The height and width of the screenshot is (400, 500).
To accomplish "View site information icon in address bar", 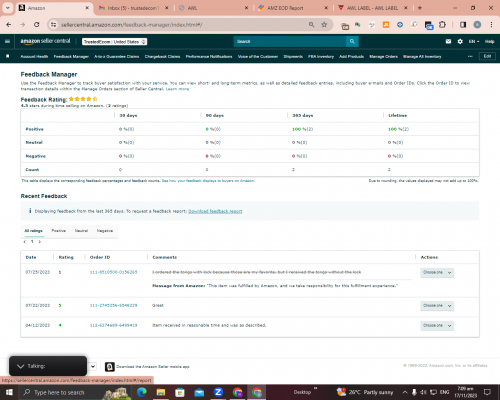I will (53, 25).
